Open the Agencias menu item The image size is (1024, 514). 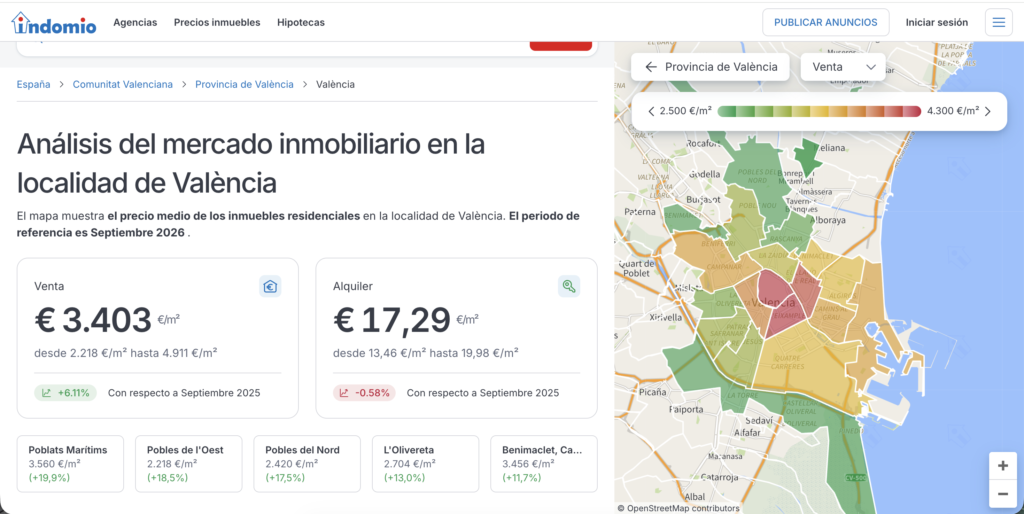[x=135, y=22]
